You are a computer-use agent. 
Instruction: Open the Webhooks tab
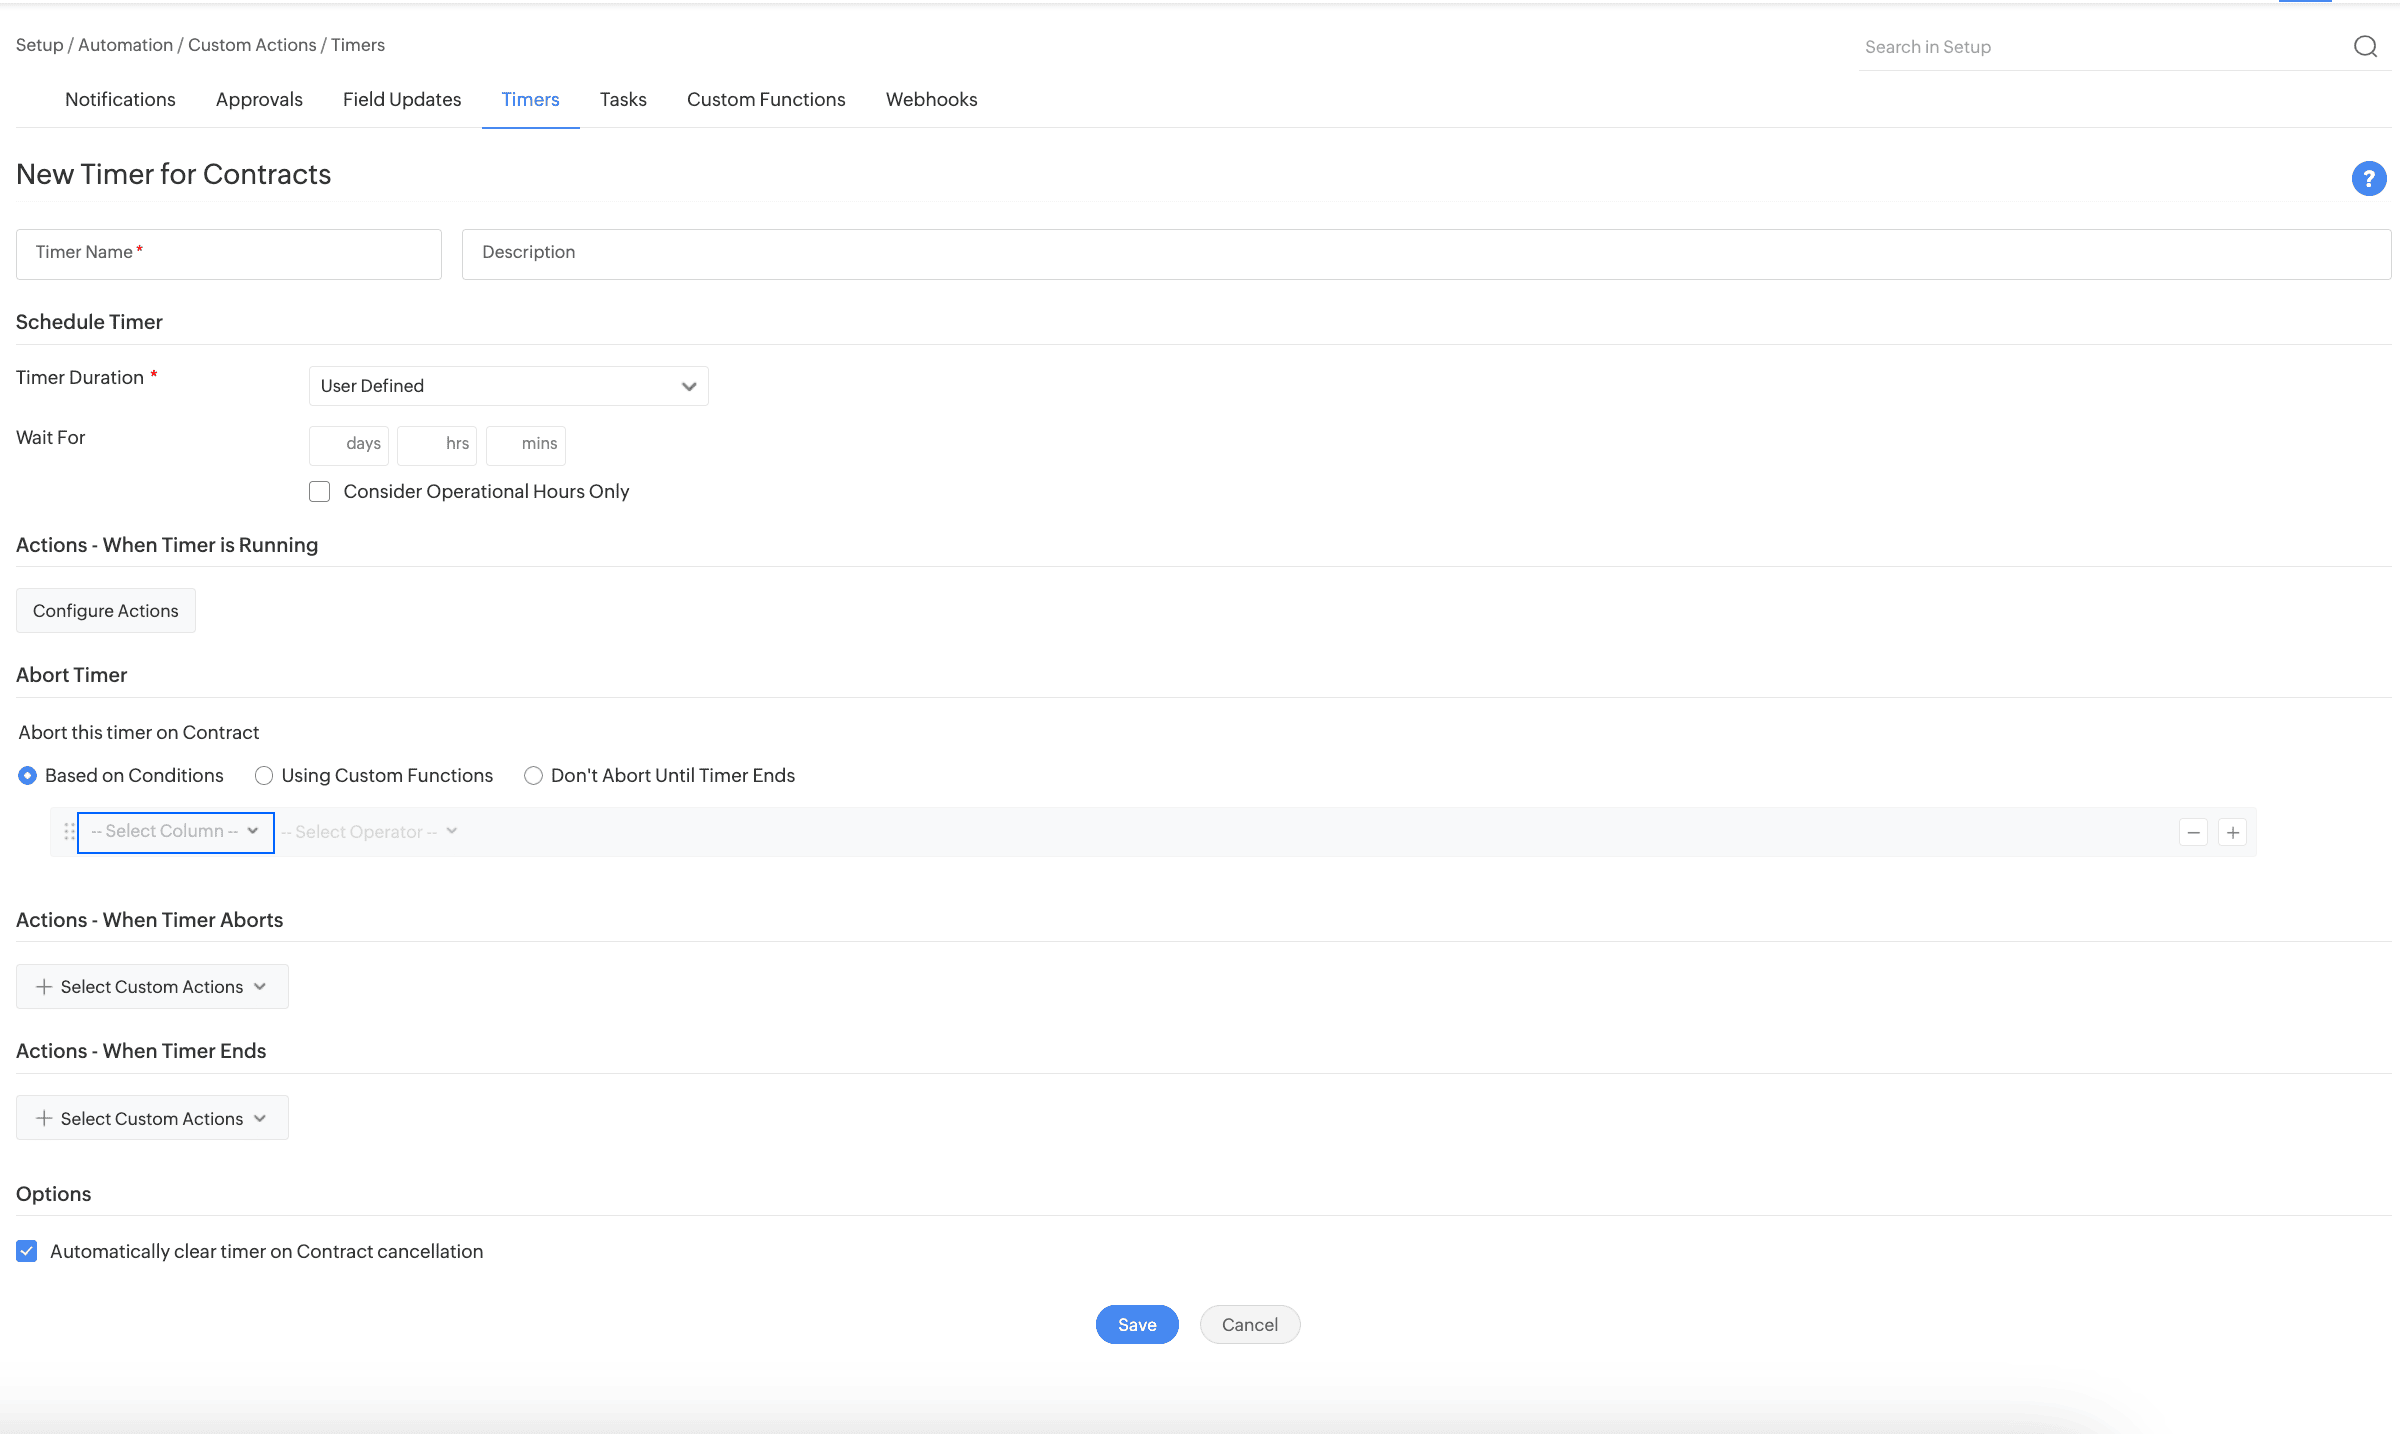point(931,100)
